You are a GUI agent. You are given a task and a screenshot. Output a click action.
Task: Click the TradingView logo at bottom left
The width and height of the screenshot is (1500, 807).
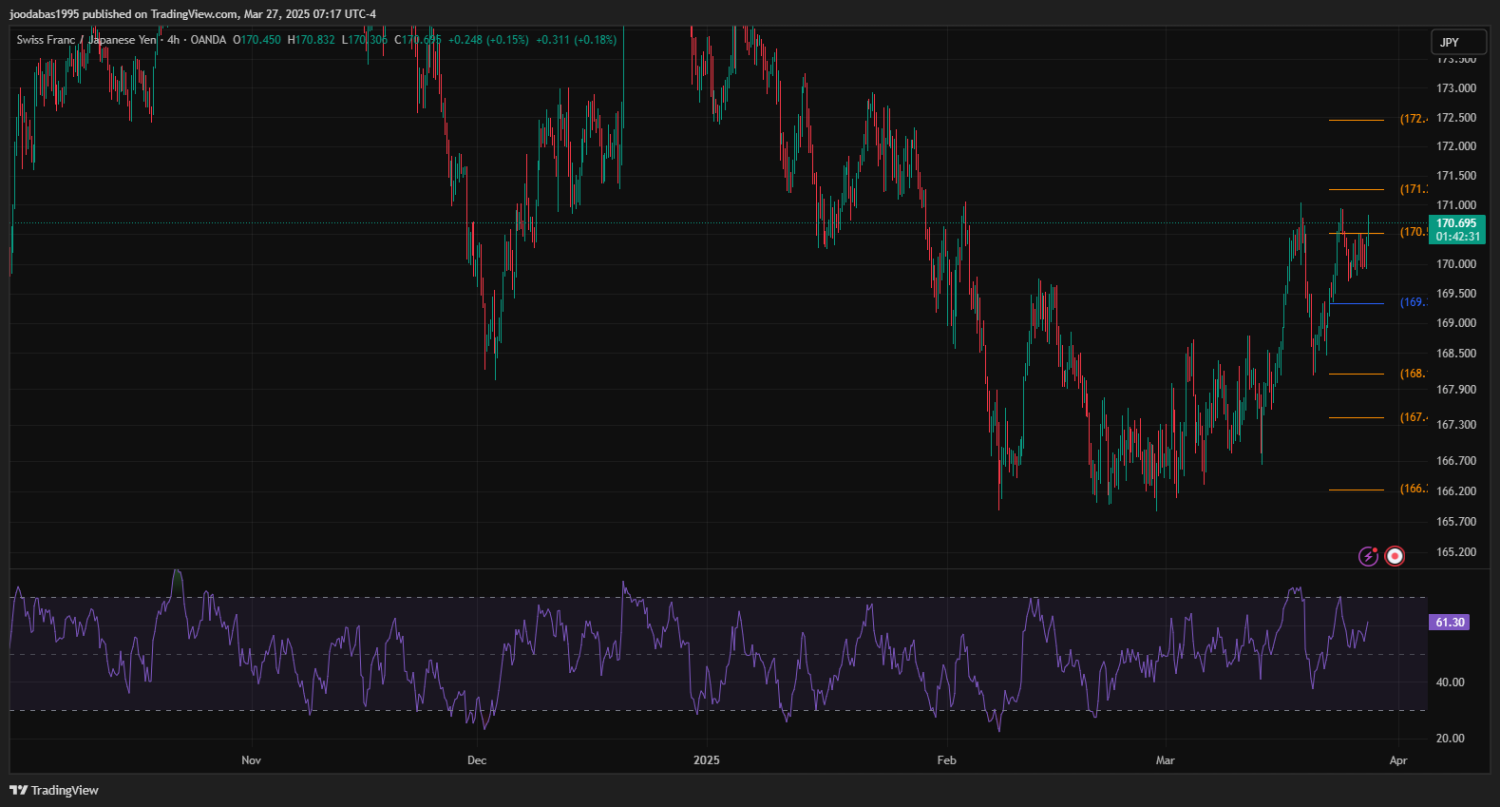(x=55, y=790)
